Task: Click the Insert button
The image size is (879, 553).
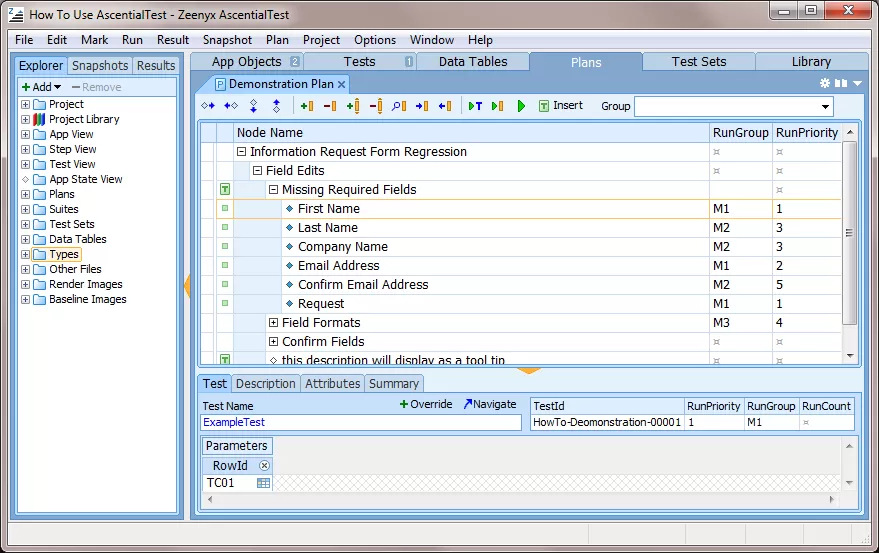Action: 561,105
